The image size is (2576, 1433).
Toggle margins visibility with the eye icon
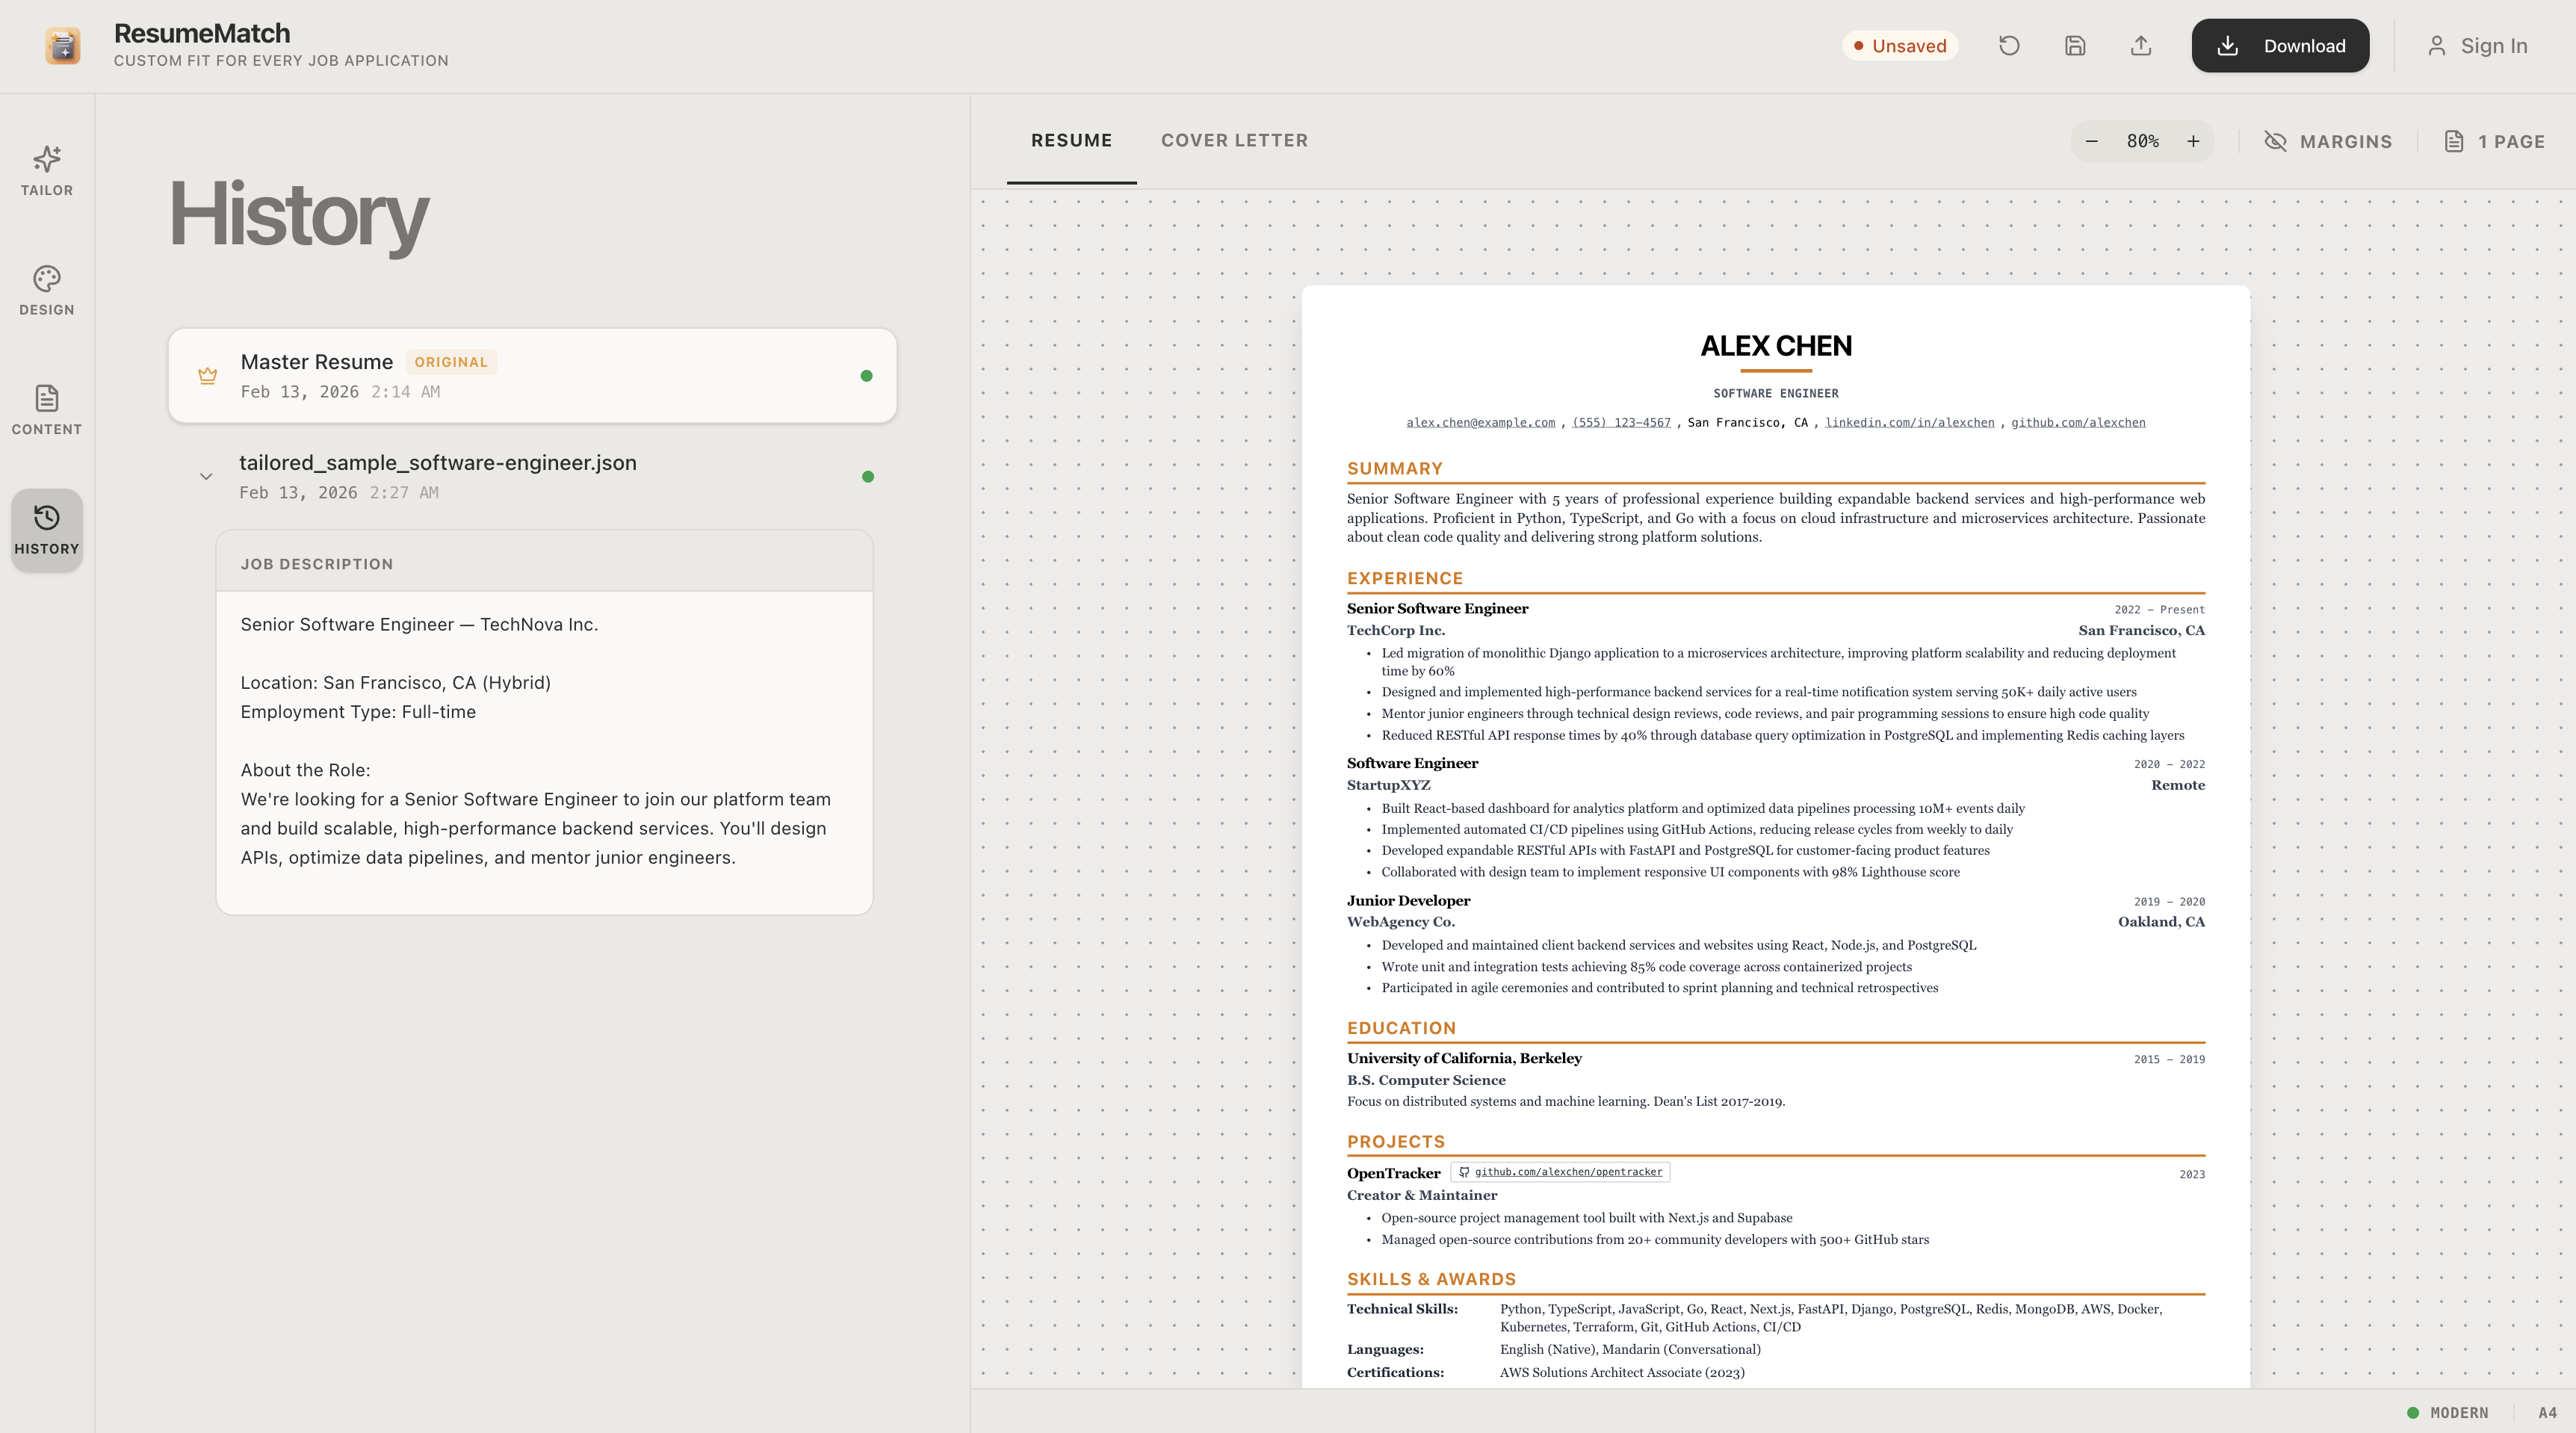2277,141
